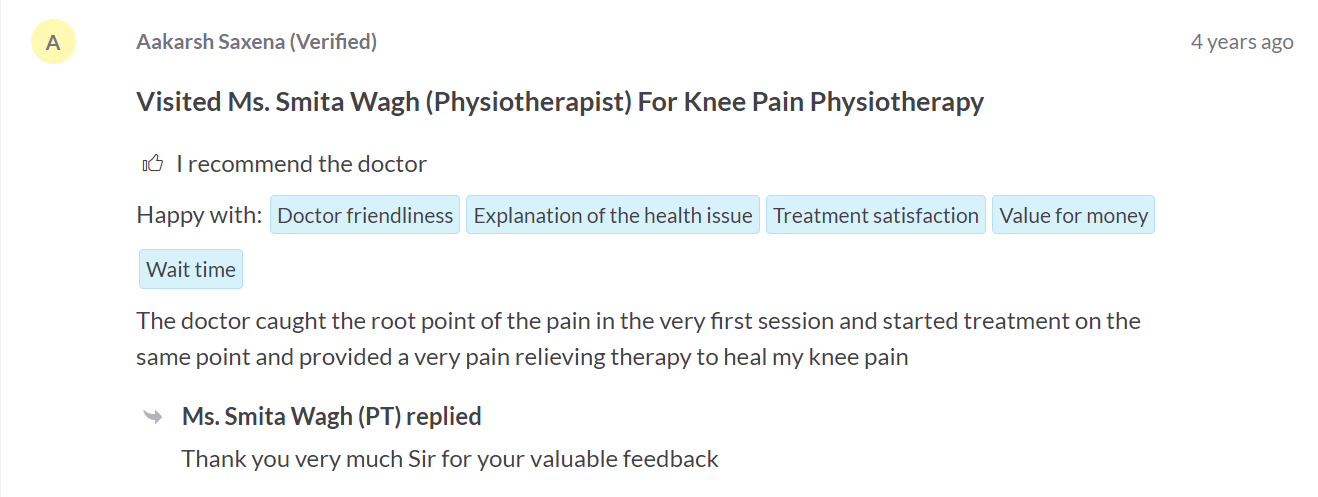Click the word "Physiotherapist" in the title
Image resolution: width=1318 pixels, height=497 pixels.
click(529, 101)
